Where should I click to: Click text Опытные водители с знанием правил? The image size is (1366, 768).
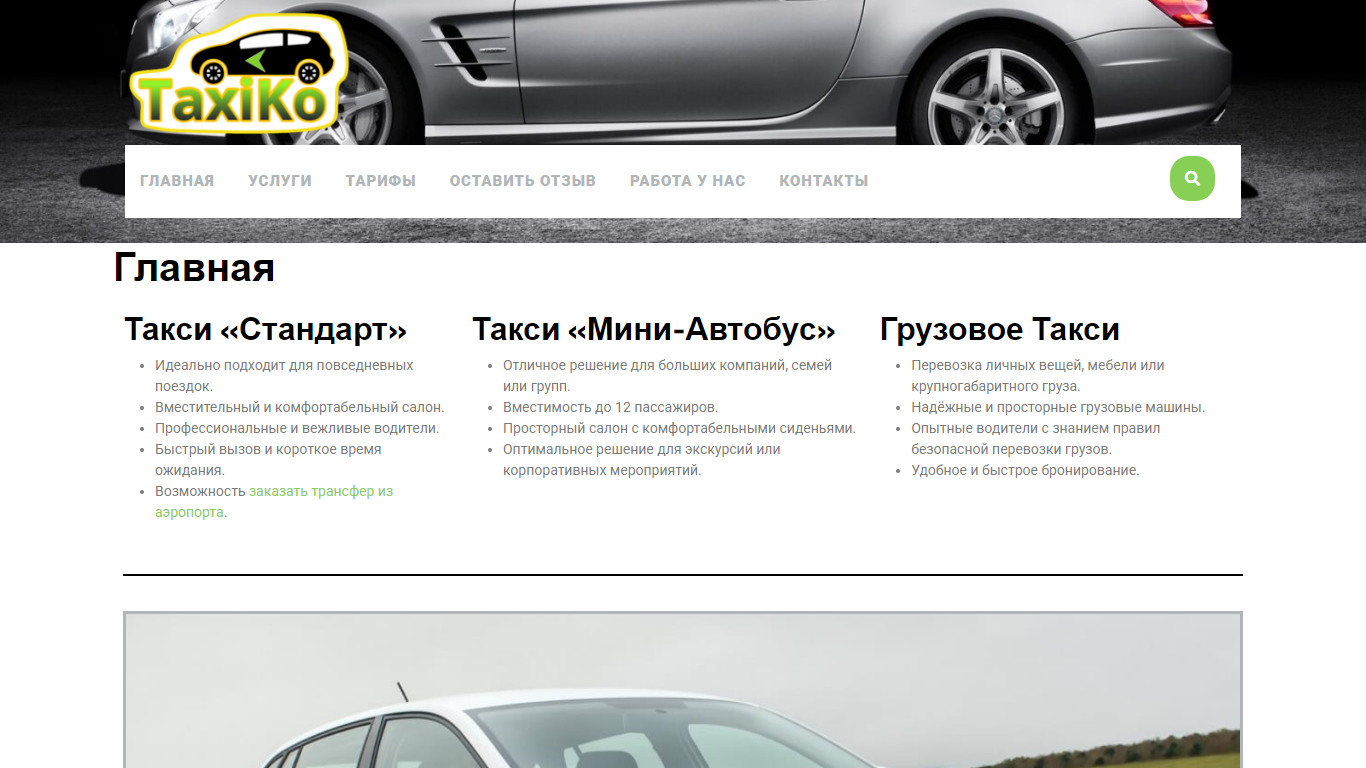[x=1036, y=428]
